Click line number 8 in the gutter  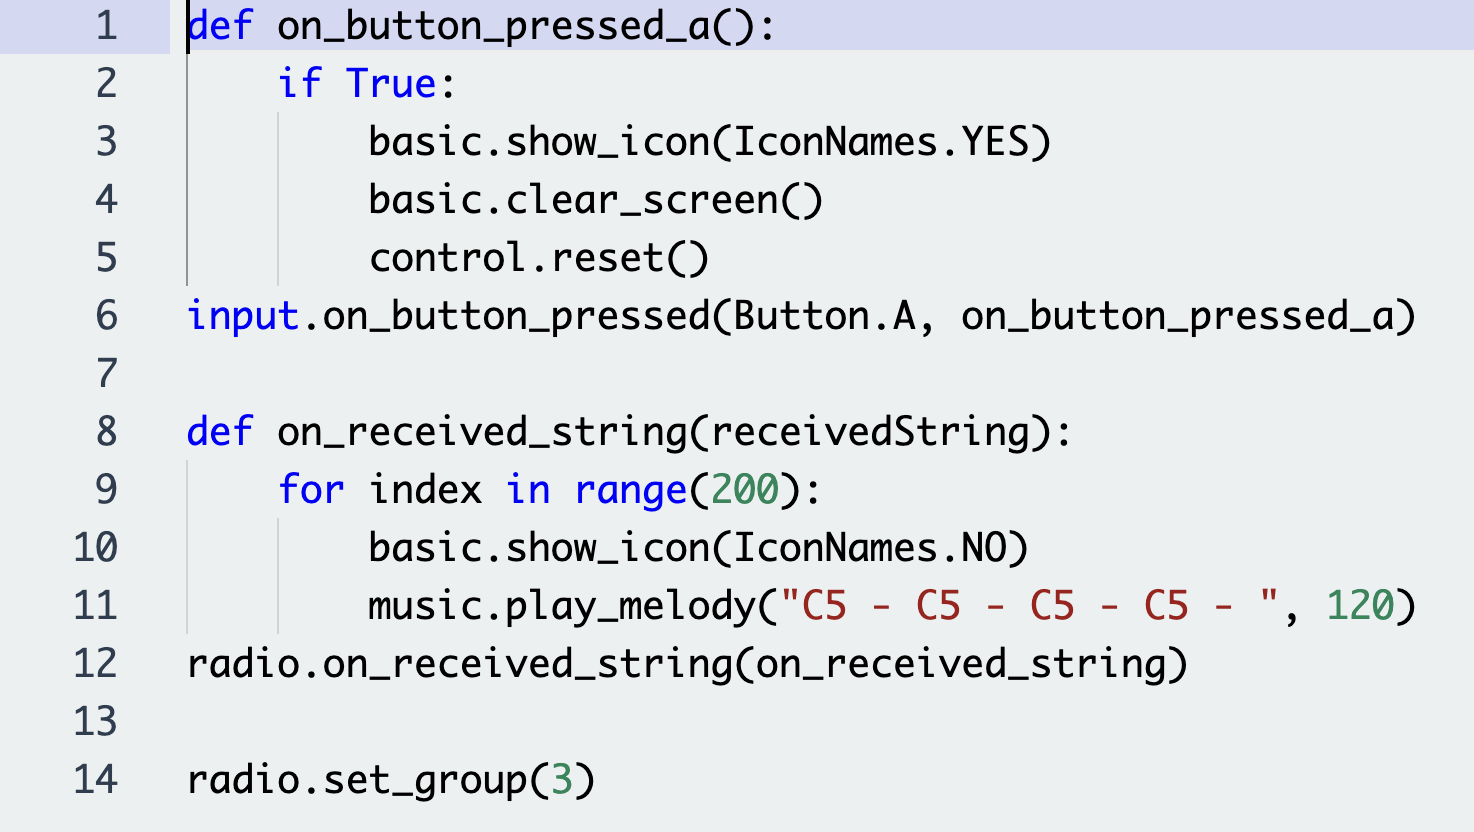tap(107, 432)
